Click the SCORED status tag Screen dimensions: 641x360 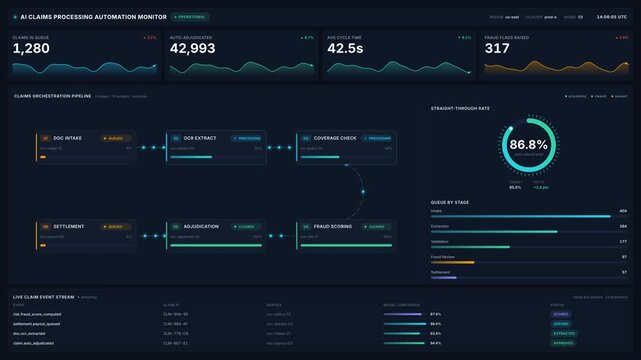[561, 314]
